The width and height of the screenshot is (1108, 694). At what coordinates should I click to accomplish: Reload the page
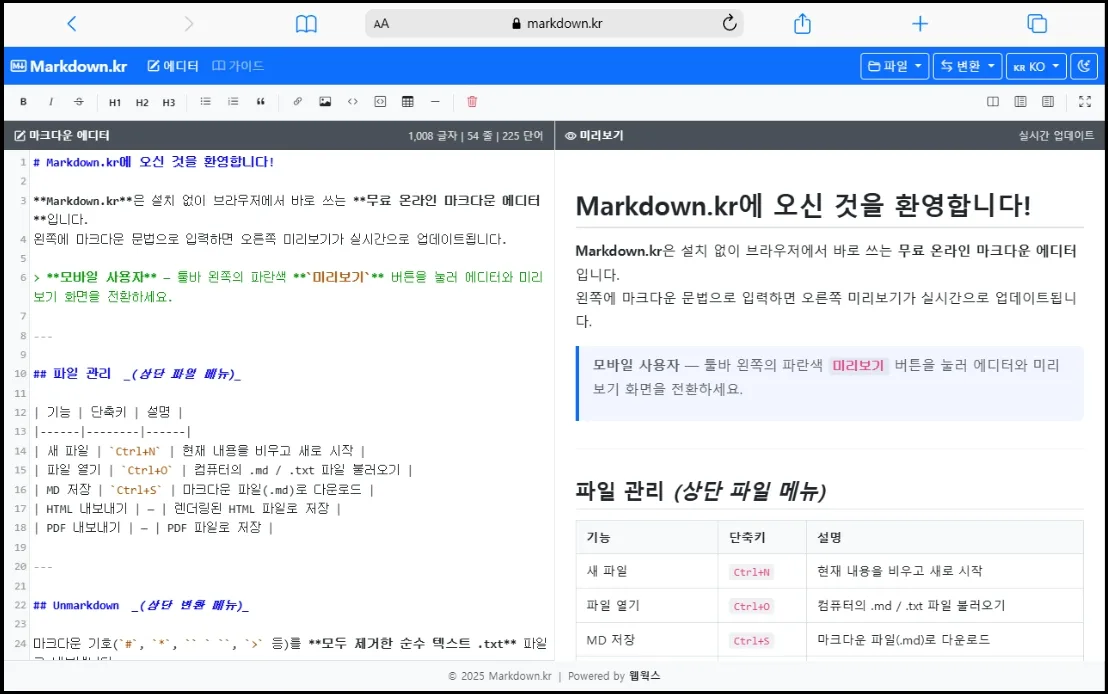pos(729,23)
